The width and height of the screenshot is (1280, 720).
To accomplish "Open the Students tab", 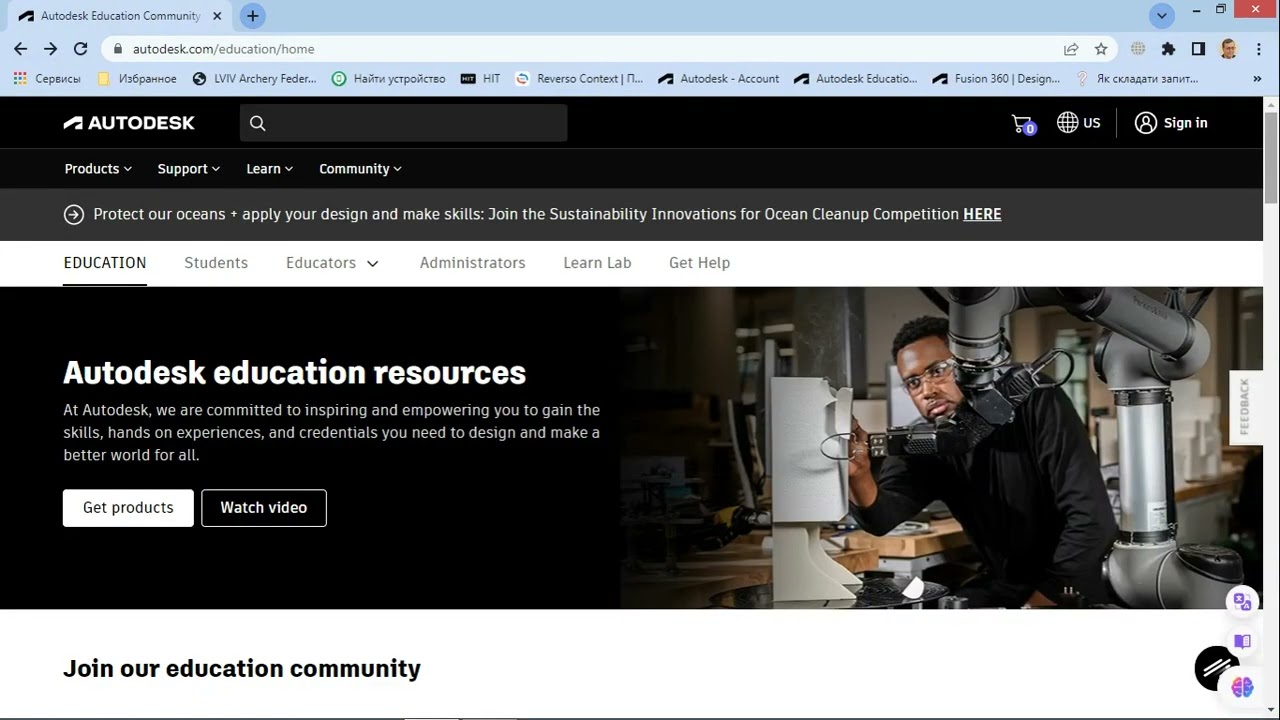I will click(x=216, y=263).
